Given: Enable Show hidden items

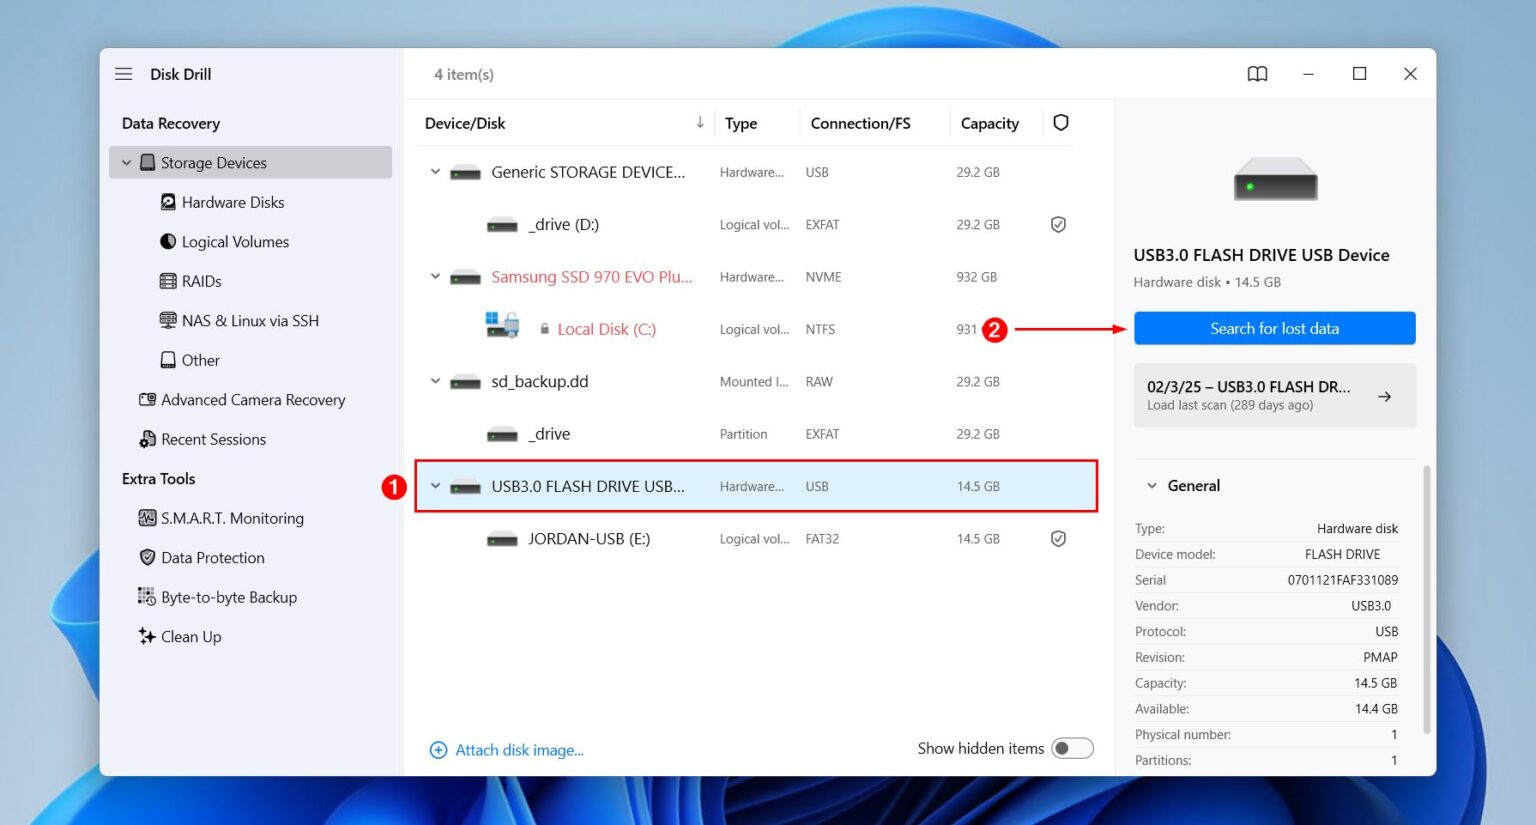Looking at the screenshot, I should pos(1073,748).
